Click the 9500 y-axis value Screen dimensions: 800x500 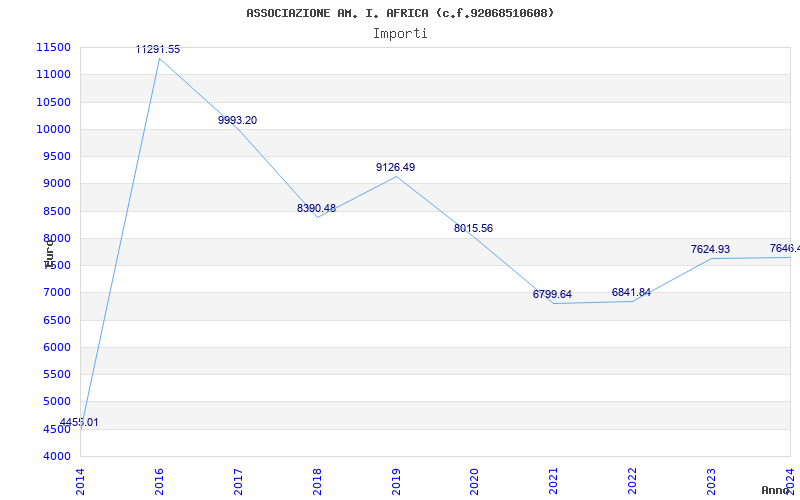click(56, 157)
